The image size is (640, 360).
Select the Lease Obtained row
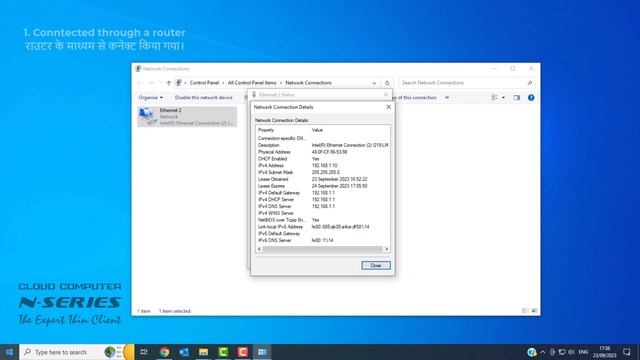(x=322, y=179)
